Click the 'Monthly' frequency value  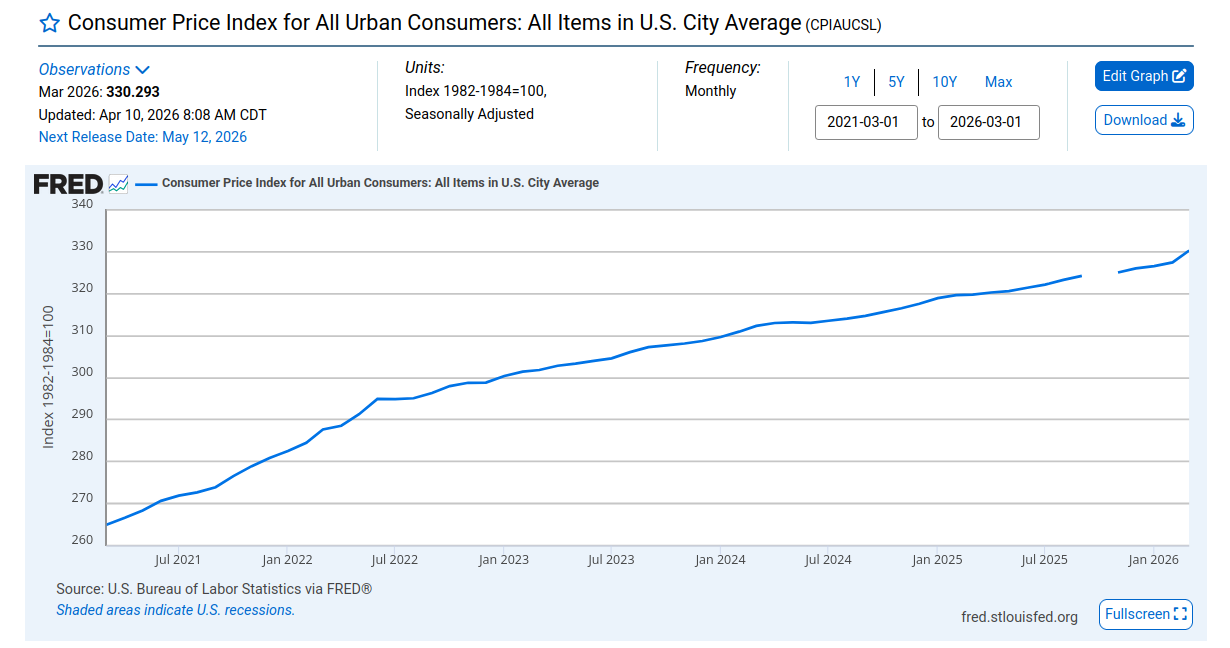(x=710, y=91)
